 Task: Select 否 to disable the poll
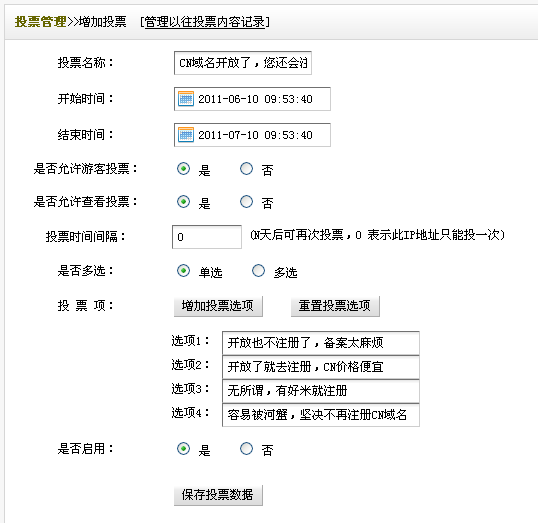coord(246,449)
